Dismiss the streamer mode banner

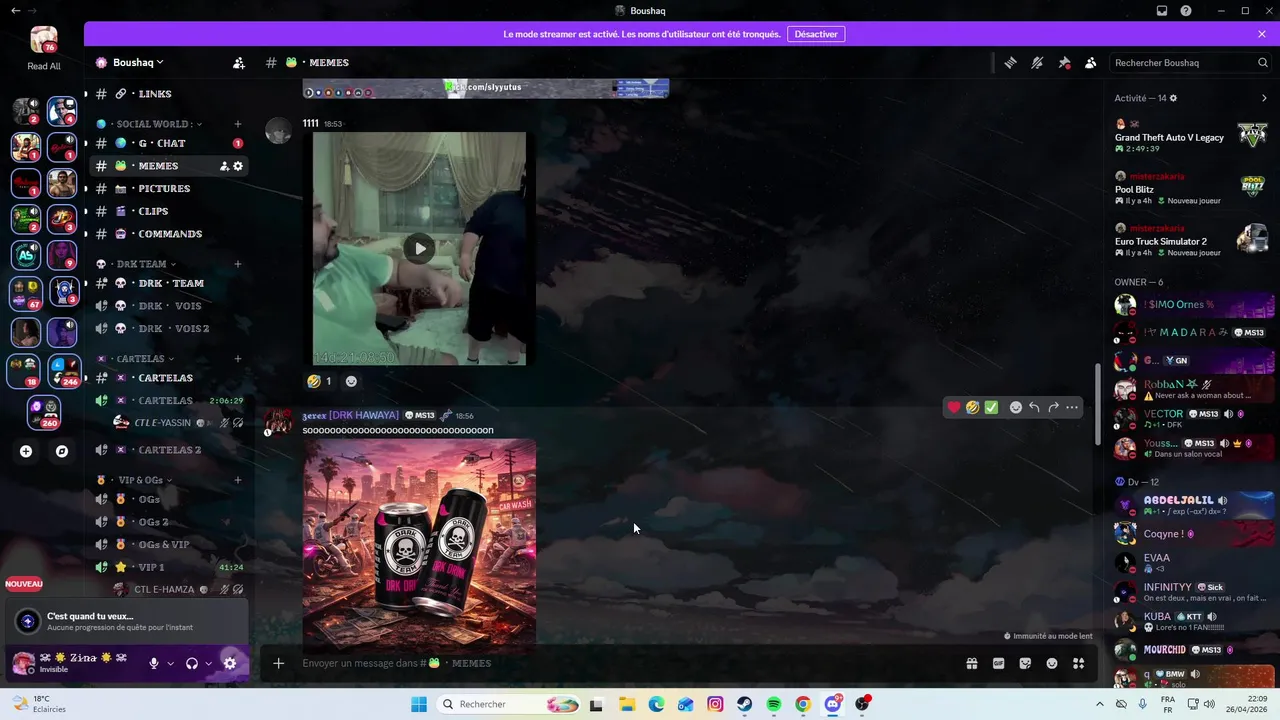tap(1262, 34)
